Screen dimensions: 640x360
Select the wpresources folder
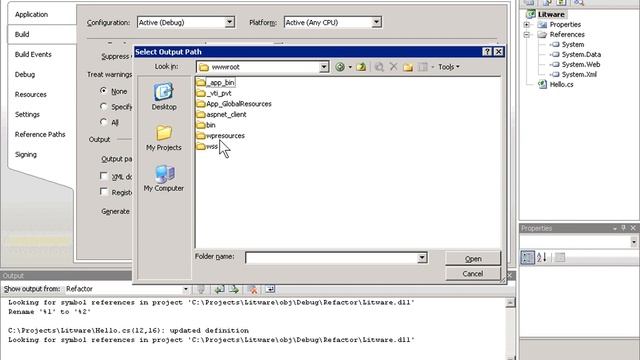[x=220, y=136]
